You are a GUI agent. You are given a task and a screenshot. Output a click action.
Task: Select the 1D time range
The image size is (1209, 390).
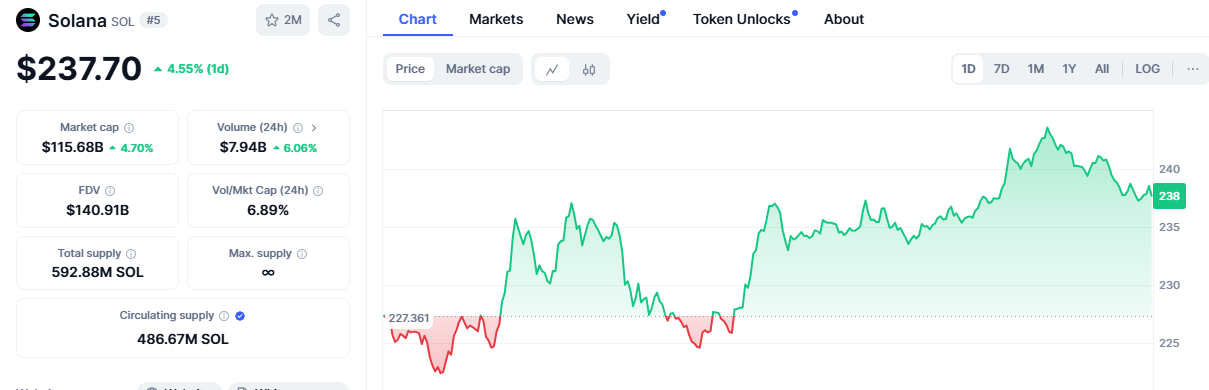(968, 69)
